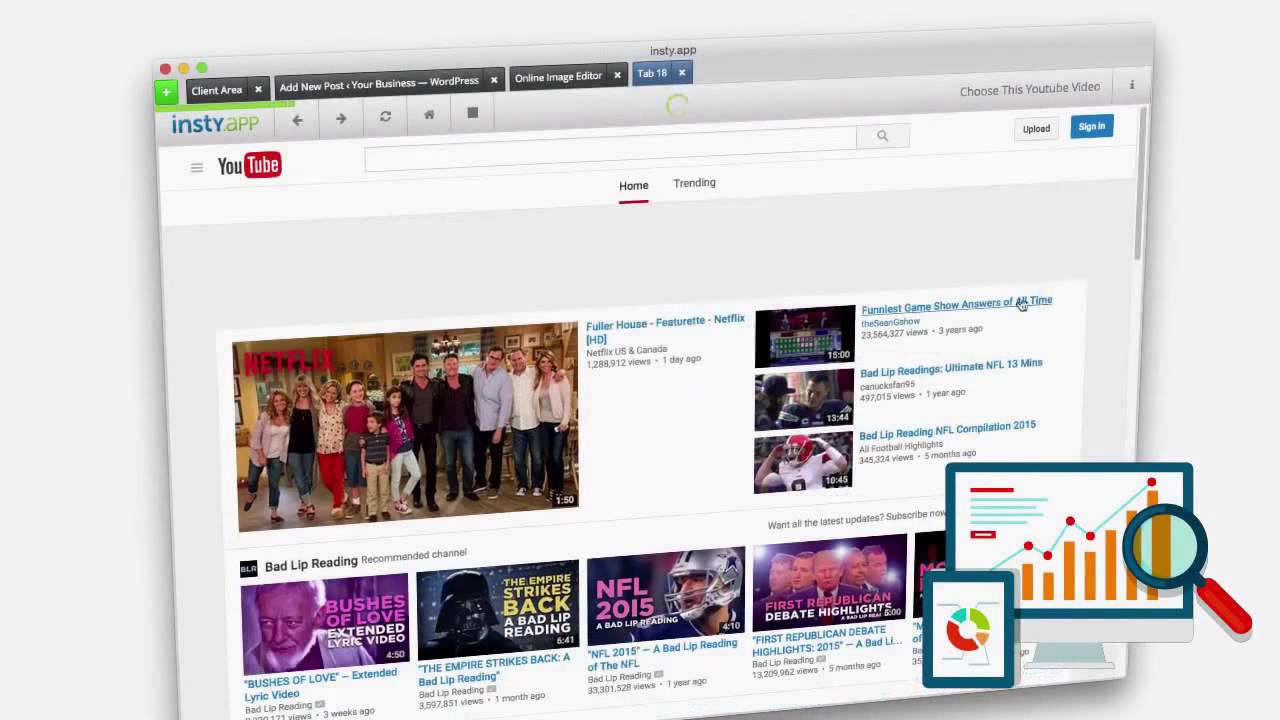Open a new tab with the green plus button
1280x720 pixels.
[x=166, y=92]
